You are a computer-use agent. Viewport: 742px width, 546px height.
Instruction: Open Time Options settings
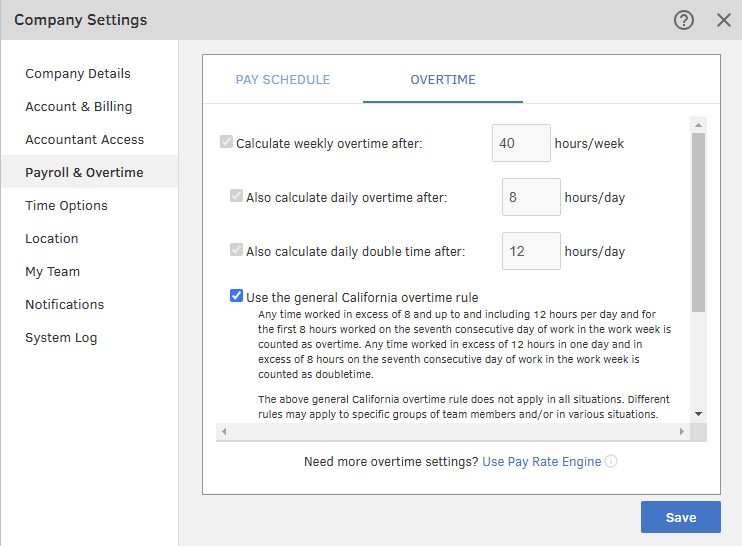pos(66,205)
